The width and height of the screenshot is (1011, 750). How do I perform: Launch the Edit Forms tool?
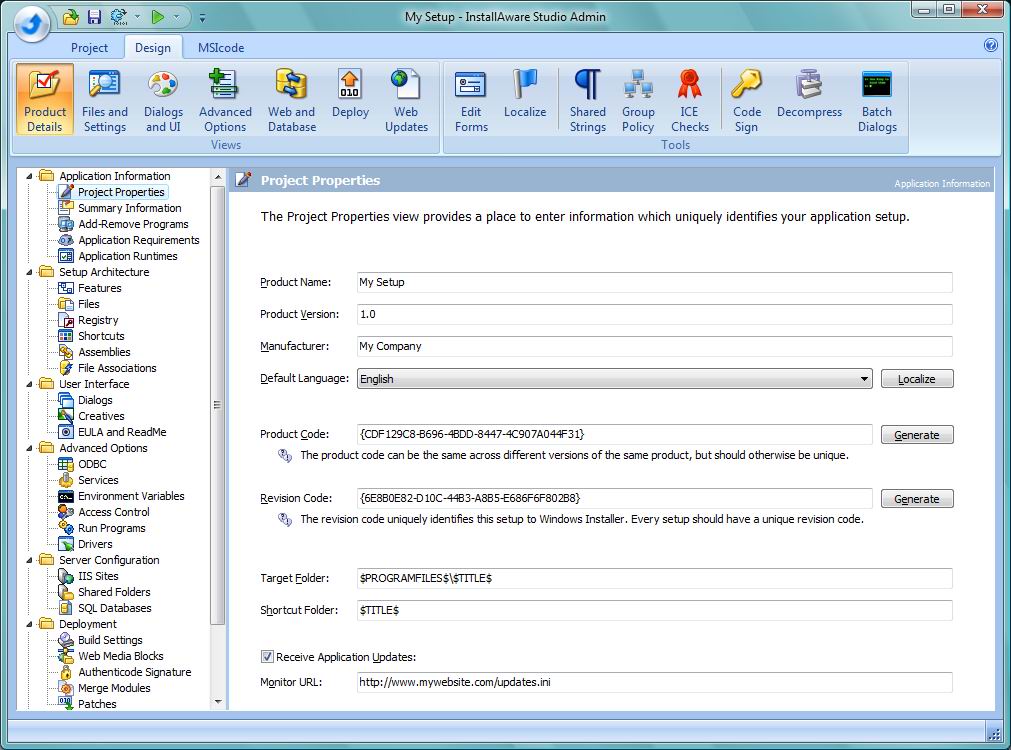point(471,99)
